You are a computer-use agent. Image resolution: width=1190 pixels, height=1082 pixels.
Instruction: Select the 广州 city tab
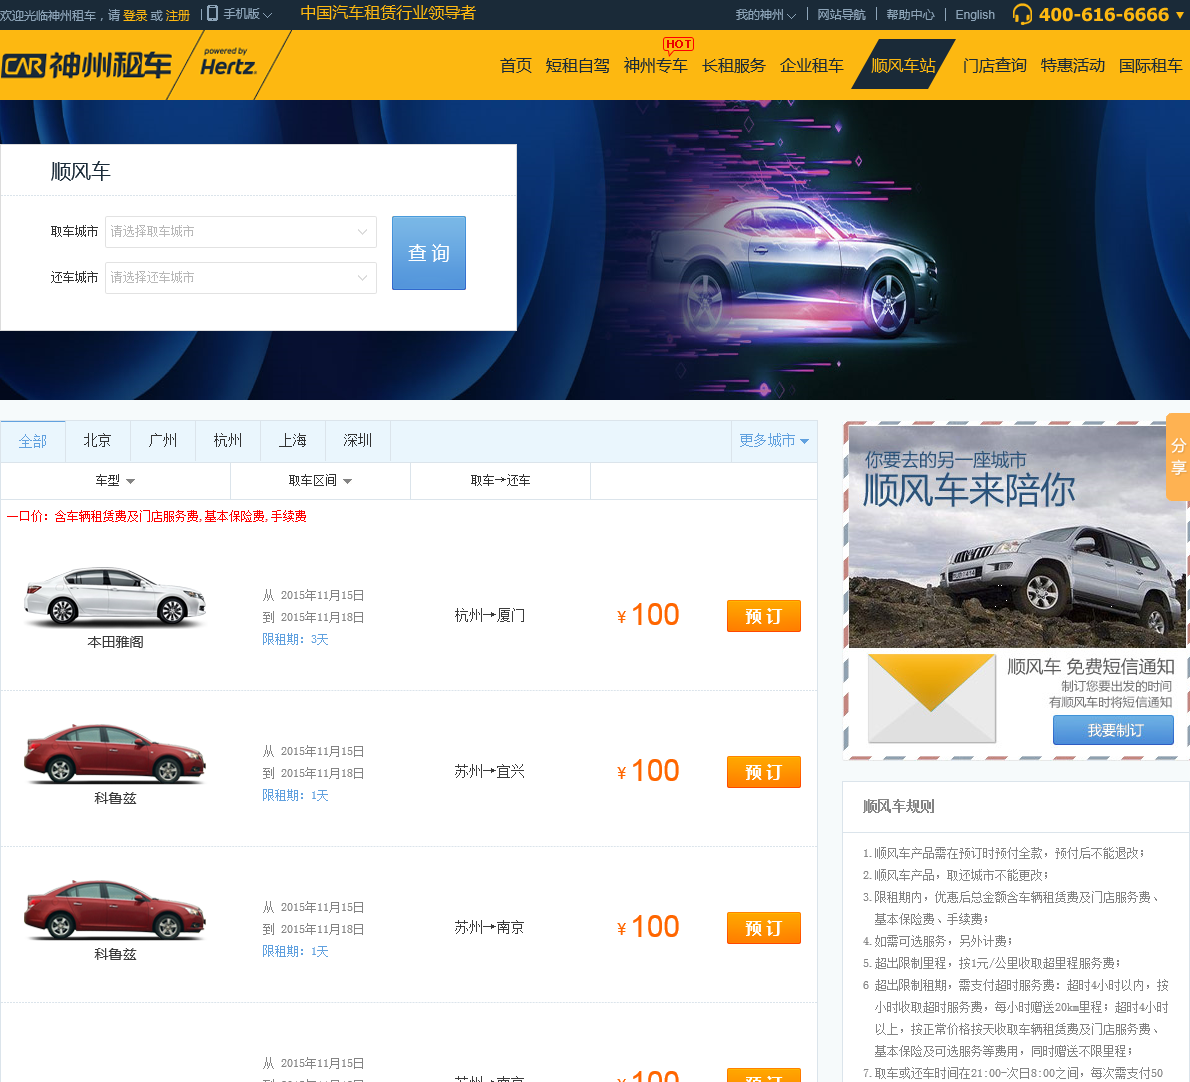pos(162,441)
